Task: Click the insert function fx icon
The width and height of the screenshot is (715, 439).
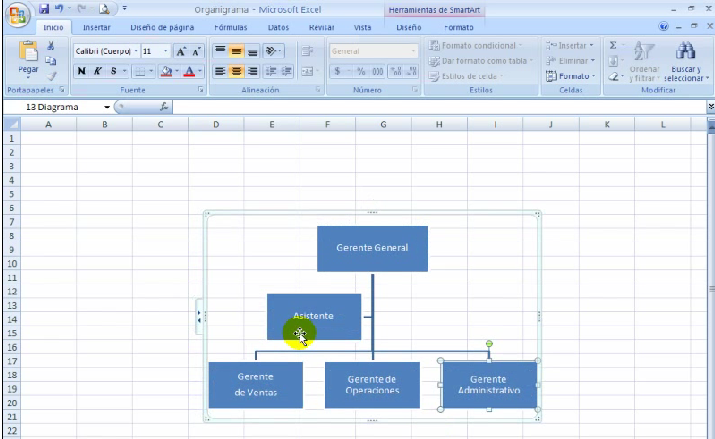Action: click(x=163, y=106)
